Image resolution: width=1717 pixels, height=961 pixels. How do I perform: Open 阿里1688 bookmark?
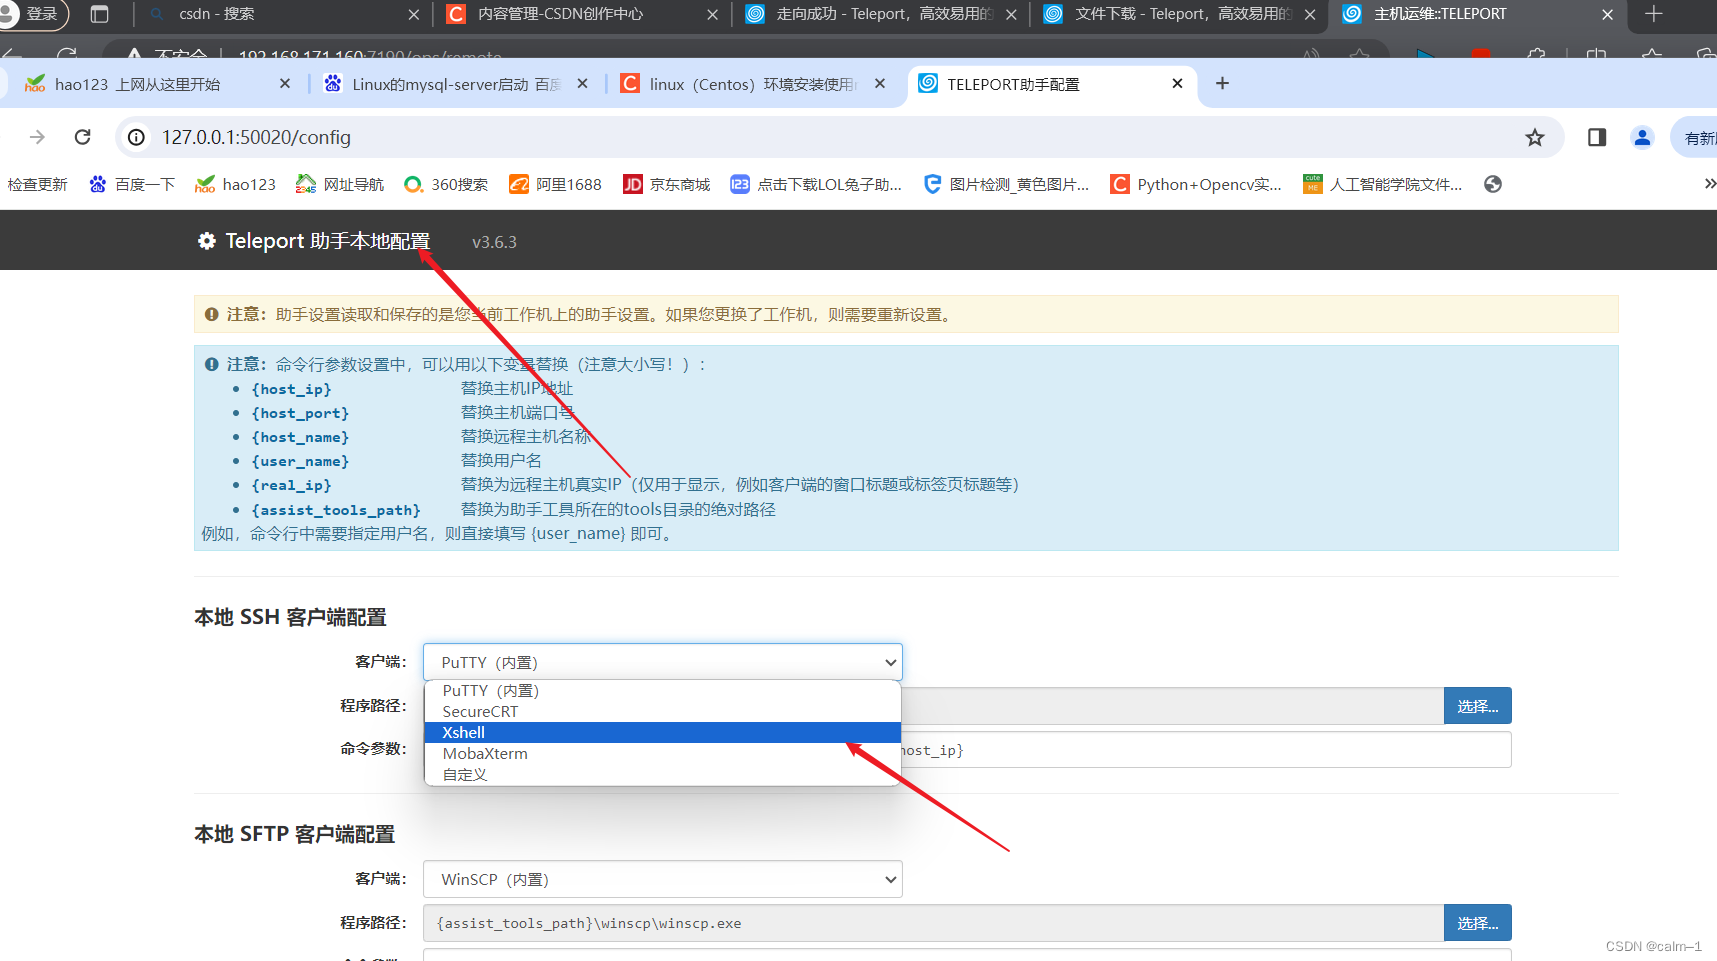click(556, 184)
